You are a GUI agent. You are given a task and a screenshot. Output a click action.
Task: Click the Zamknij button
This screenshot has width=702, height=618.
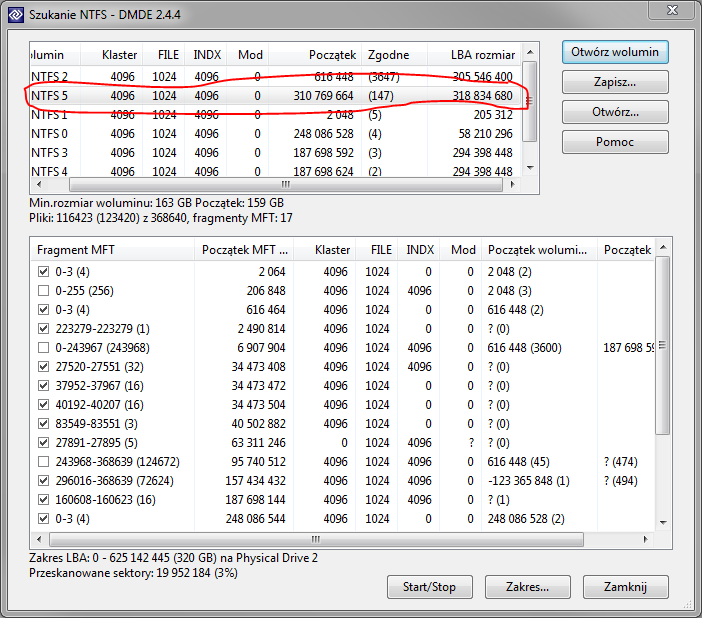click(625, 587)
